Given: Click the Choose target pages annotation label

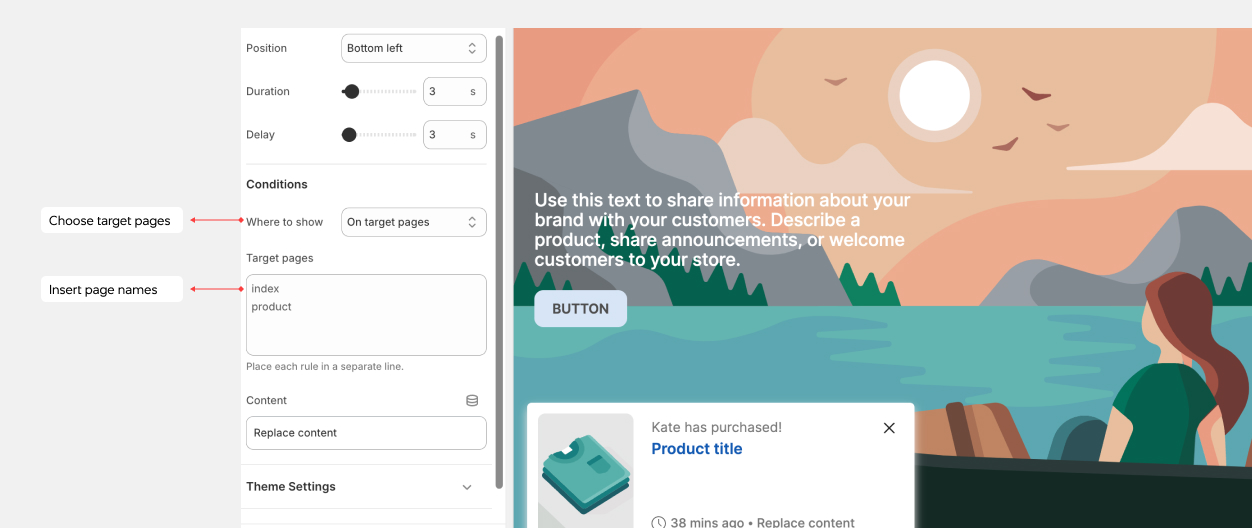Looking at the screenshot, I should tap(110, 221).
